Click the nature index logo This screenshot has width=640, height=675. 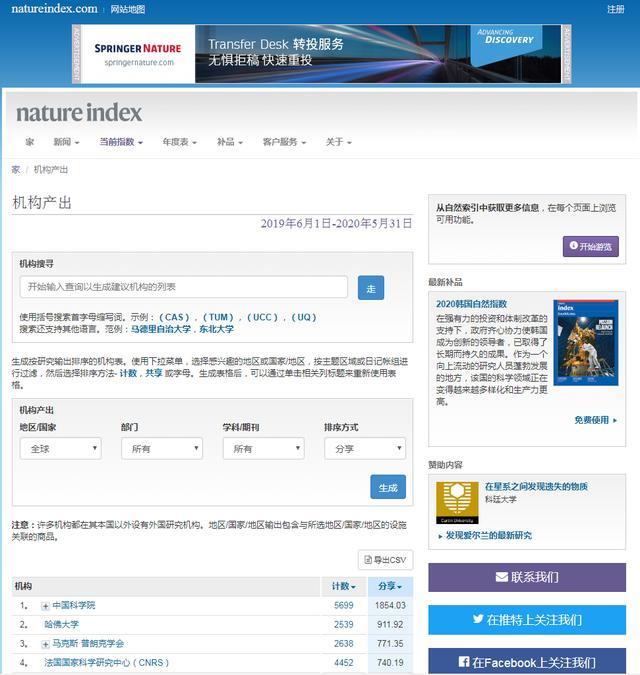pyautogui.click(x=79, y=113)
